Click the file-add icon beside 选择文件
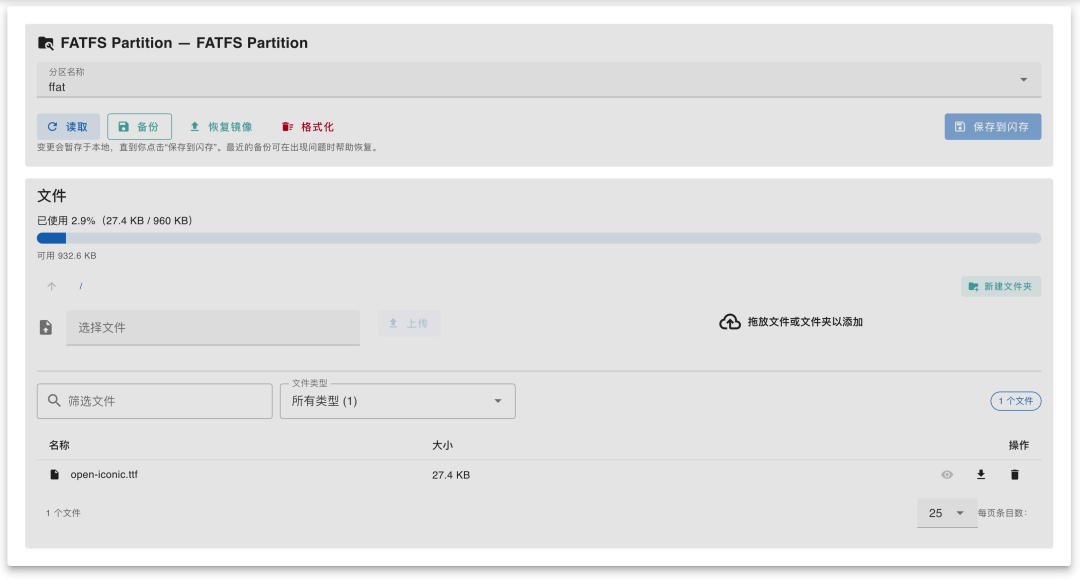The height and width of the screenshot is (579, 1080). pos(46,327)
